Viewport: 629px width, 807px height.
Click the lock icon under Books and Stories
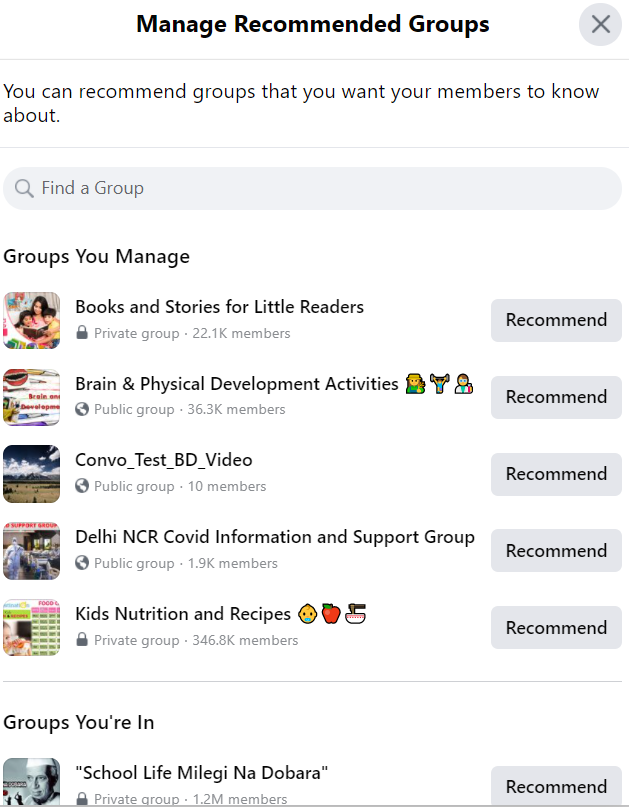point(82,333)
